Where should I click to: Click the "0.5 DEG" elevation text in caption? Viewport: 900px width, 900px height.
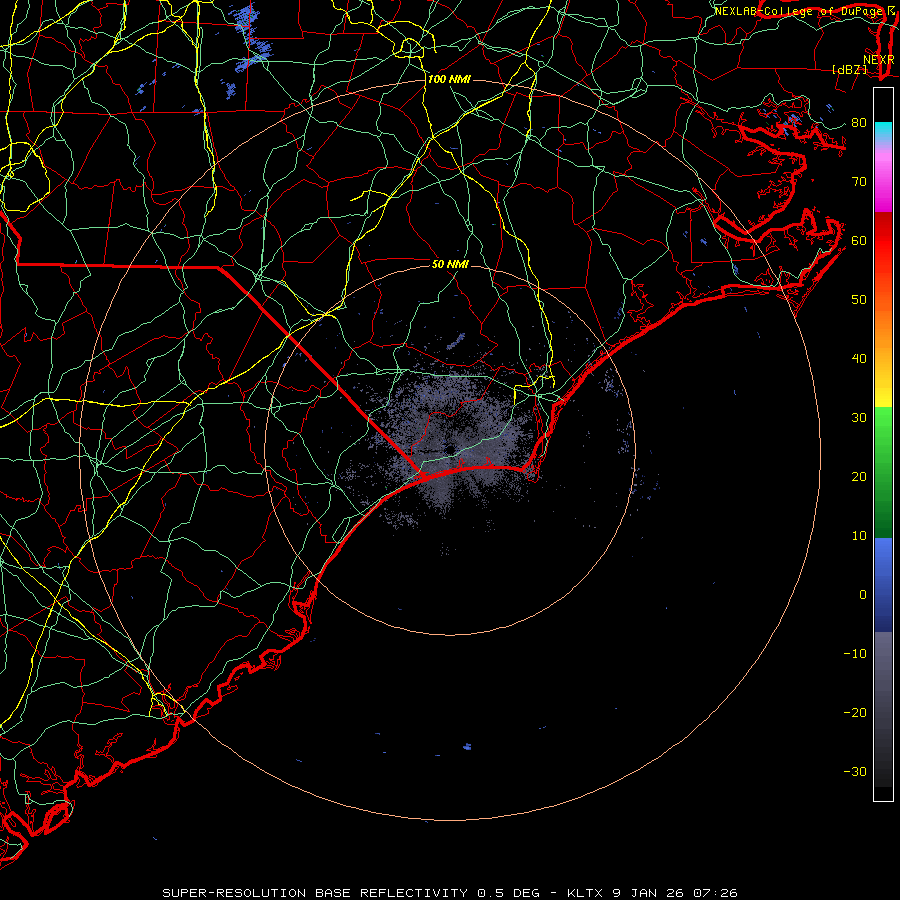(x=509, y=893)
